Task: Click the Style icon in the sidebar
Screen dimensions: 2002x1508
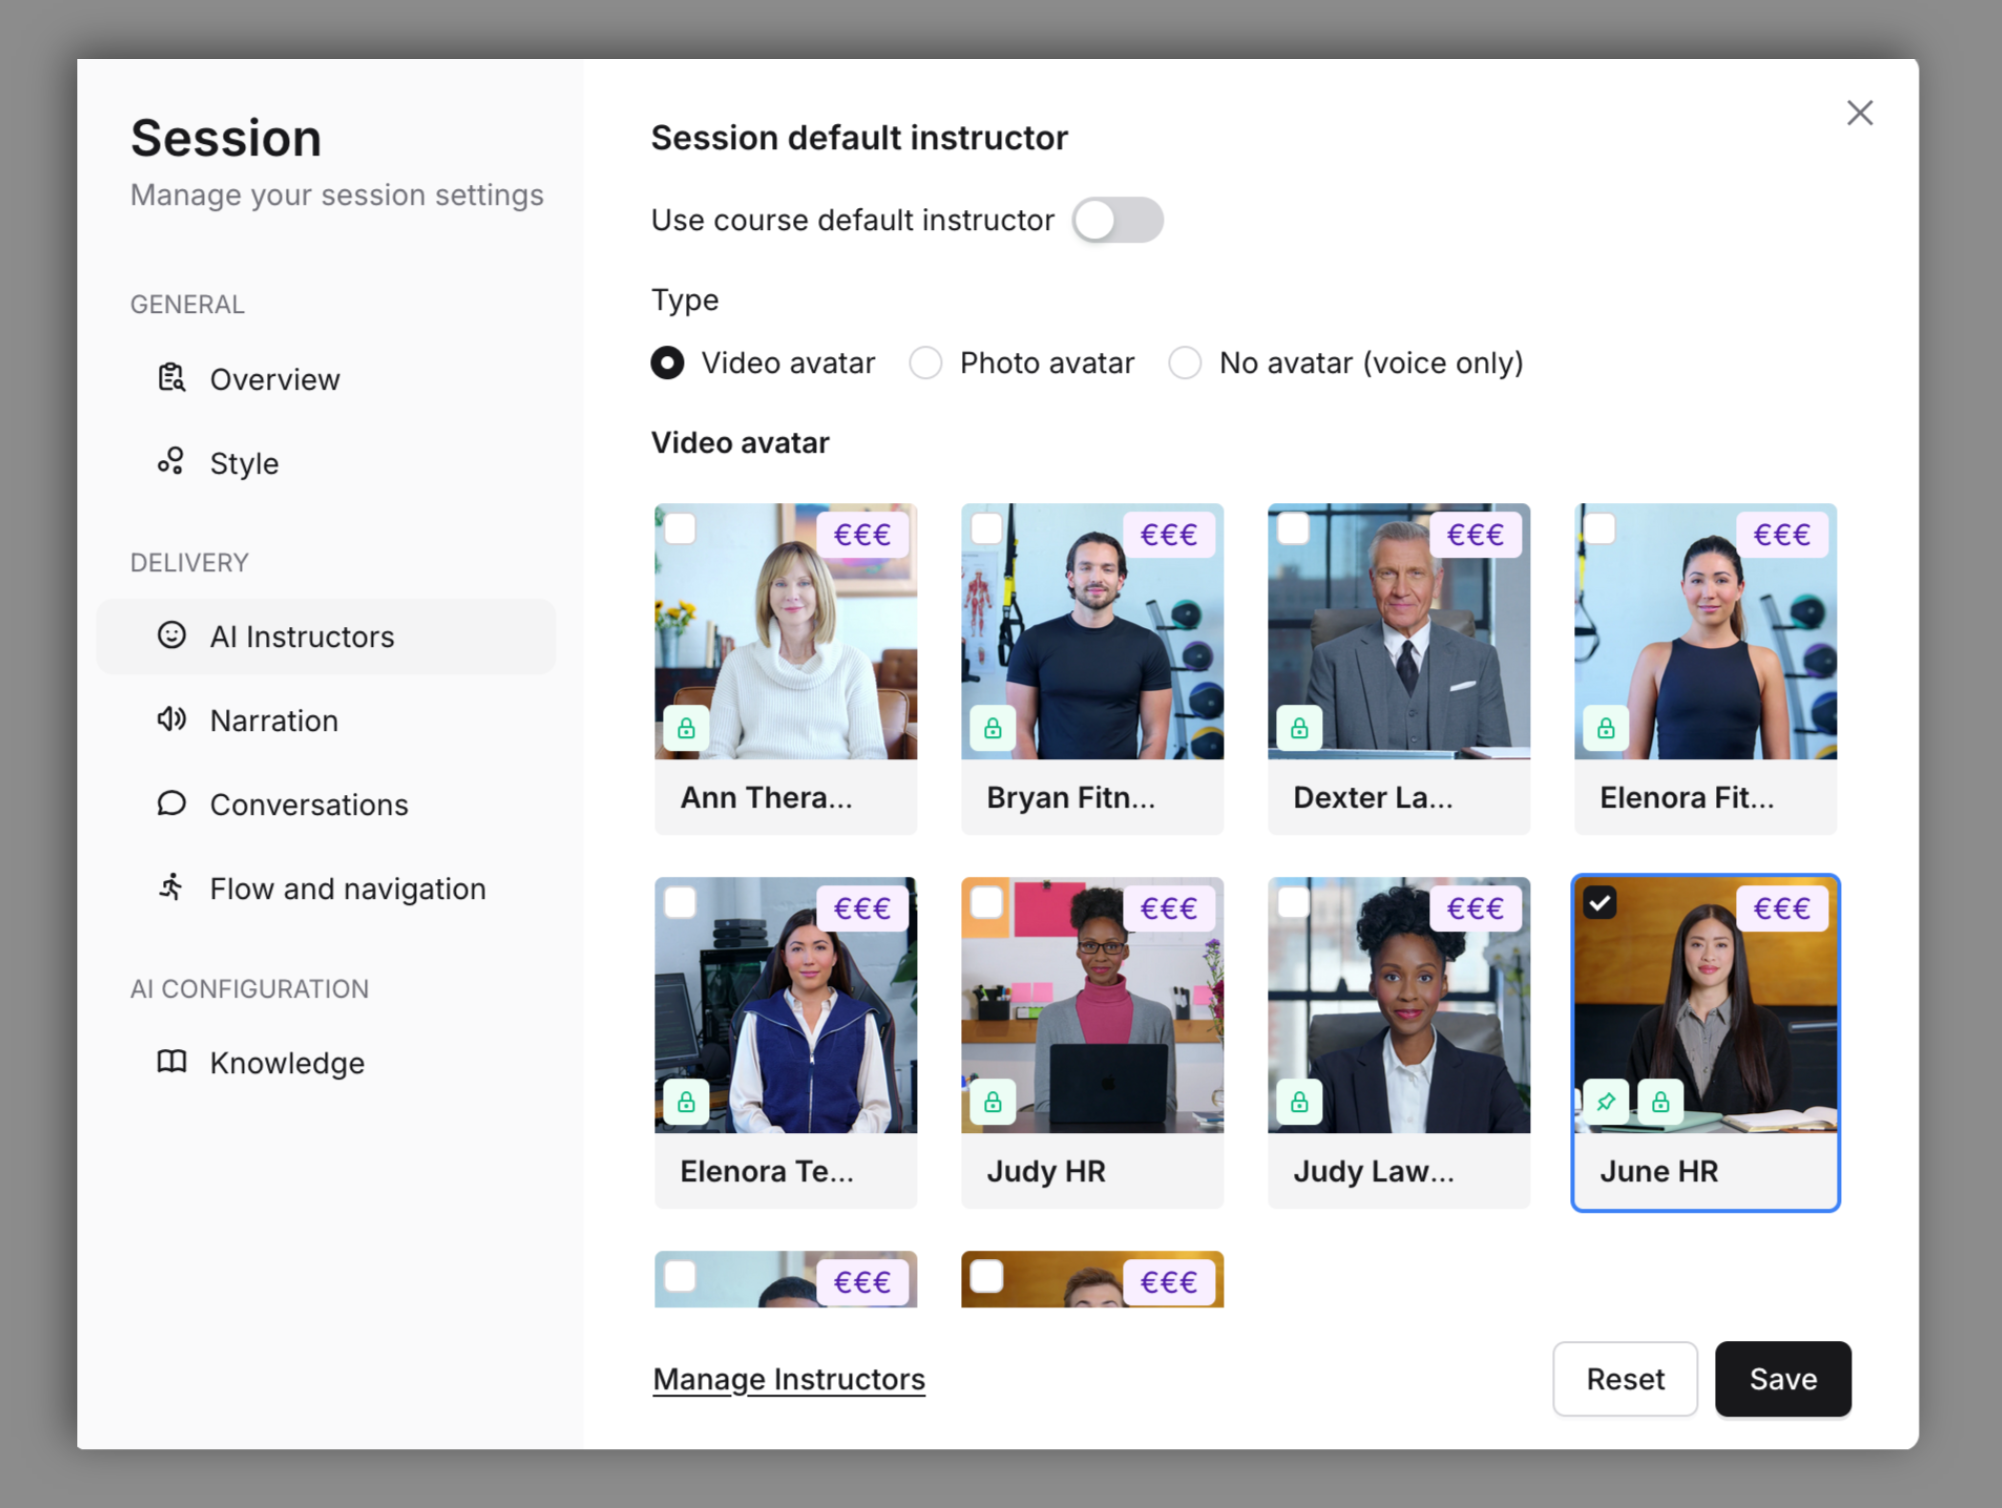Action: [171, 462]
